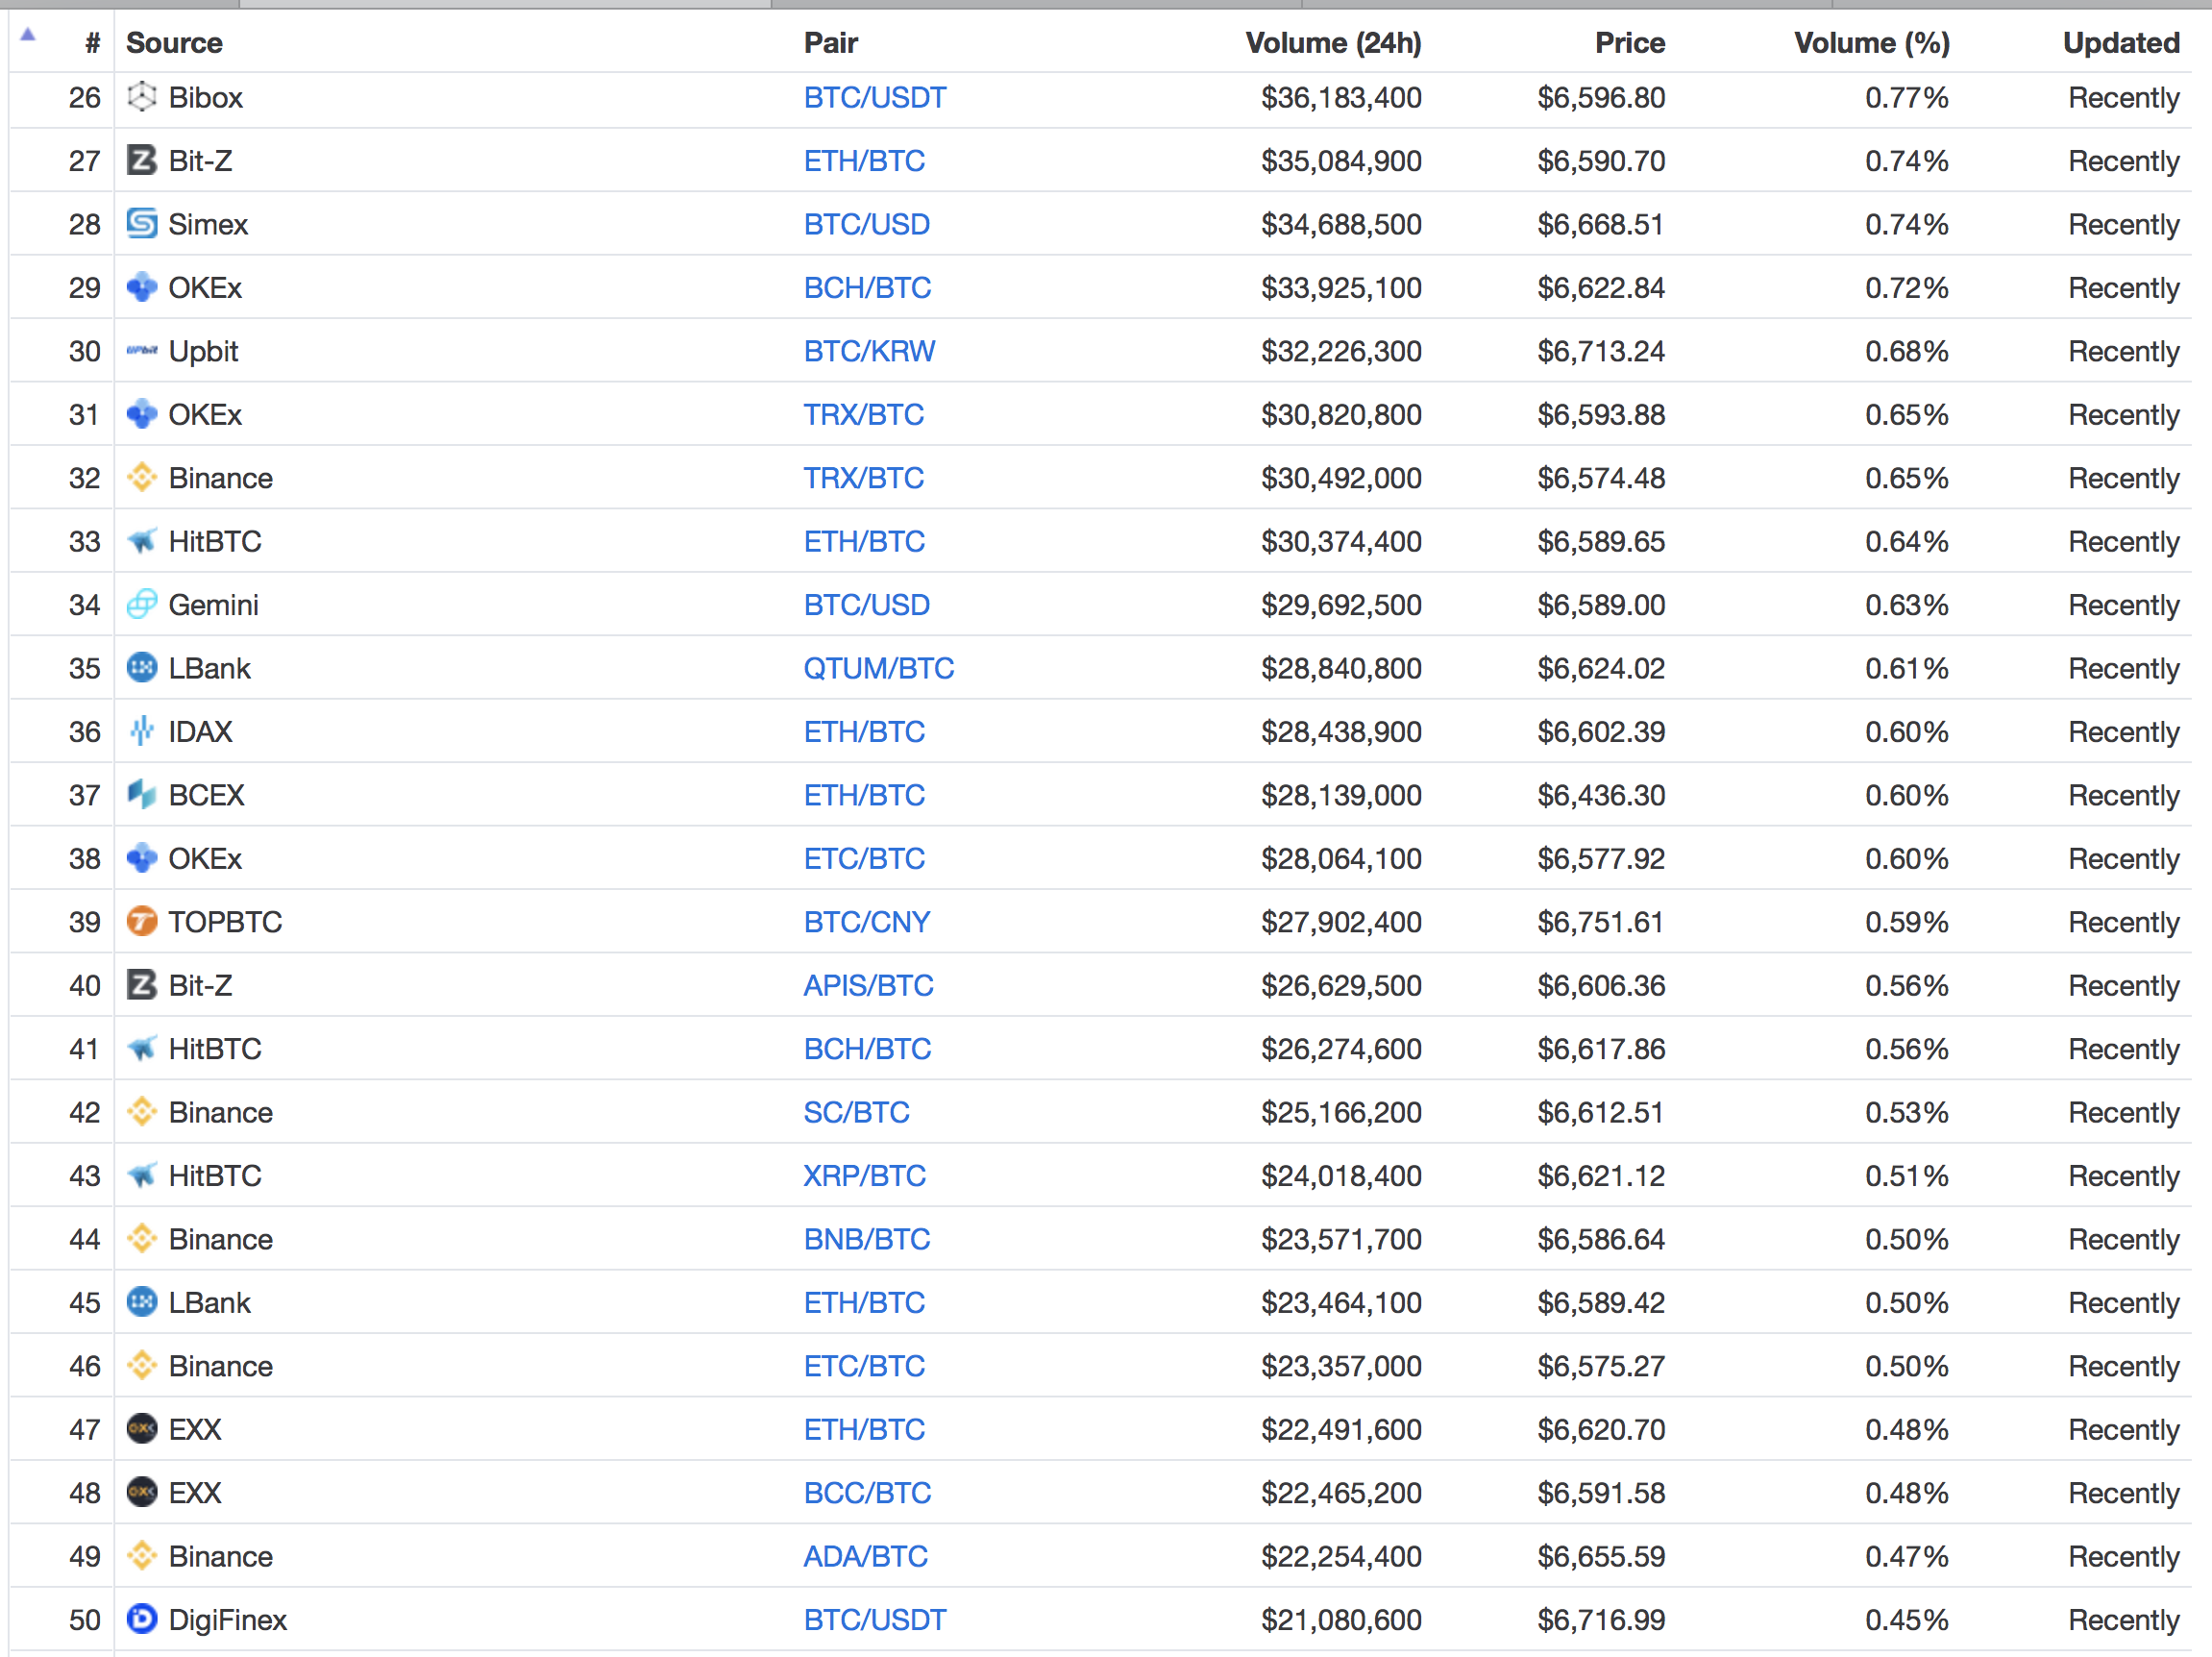This screenshot has width=2212, height=1657.
Task: Sort by the Updated column header
Action: click(2121, 43)
